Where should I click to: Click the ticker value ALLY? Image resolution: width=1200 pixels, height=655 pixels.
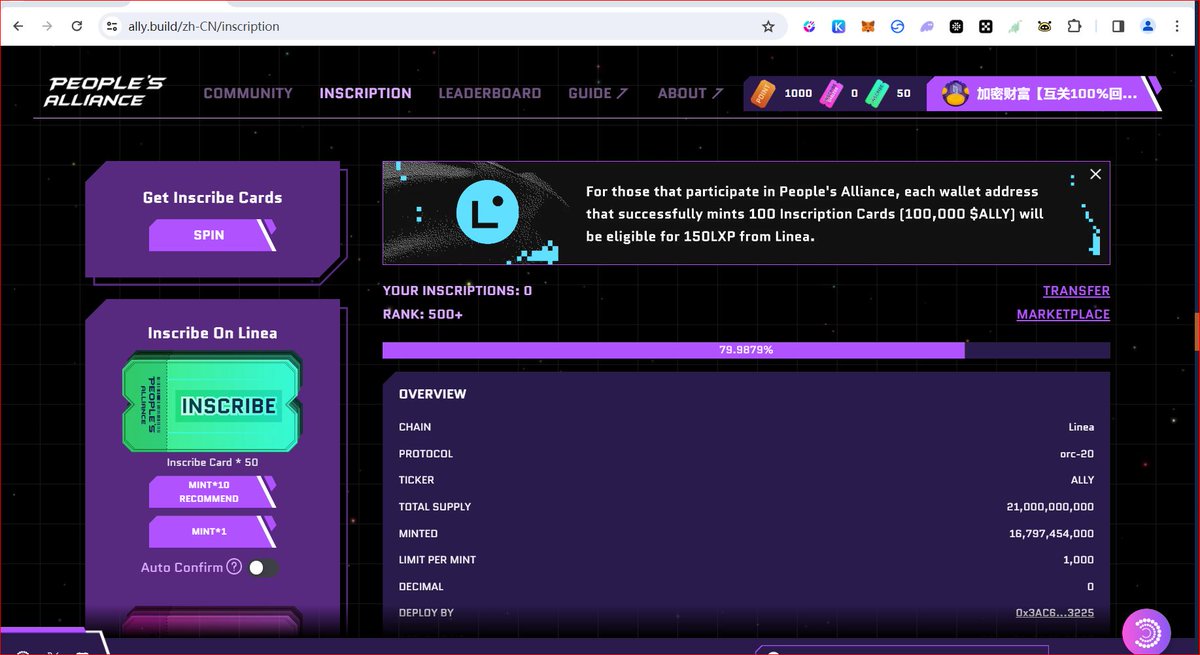pos(1082,480)
